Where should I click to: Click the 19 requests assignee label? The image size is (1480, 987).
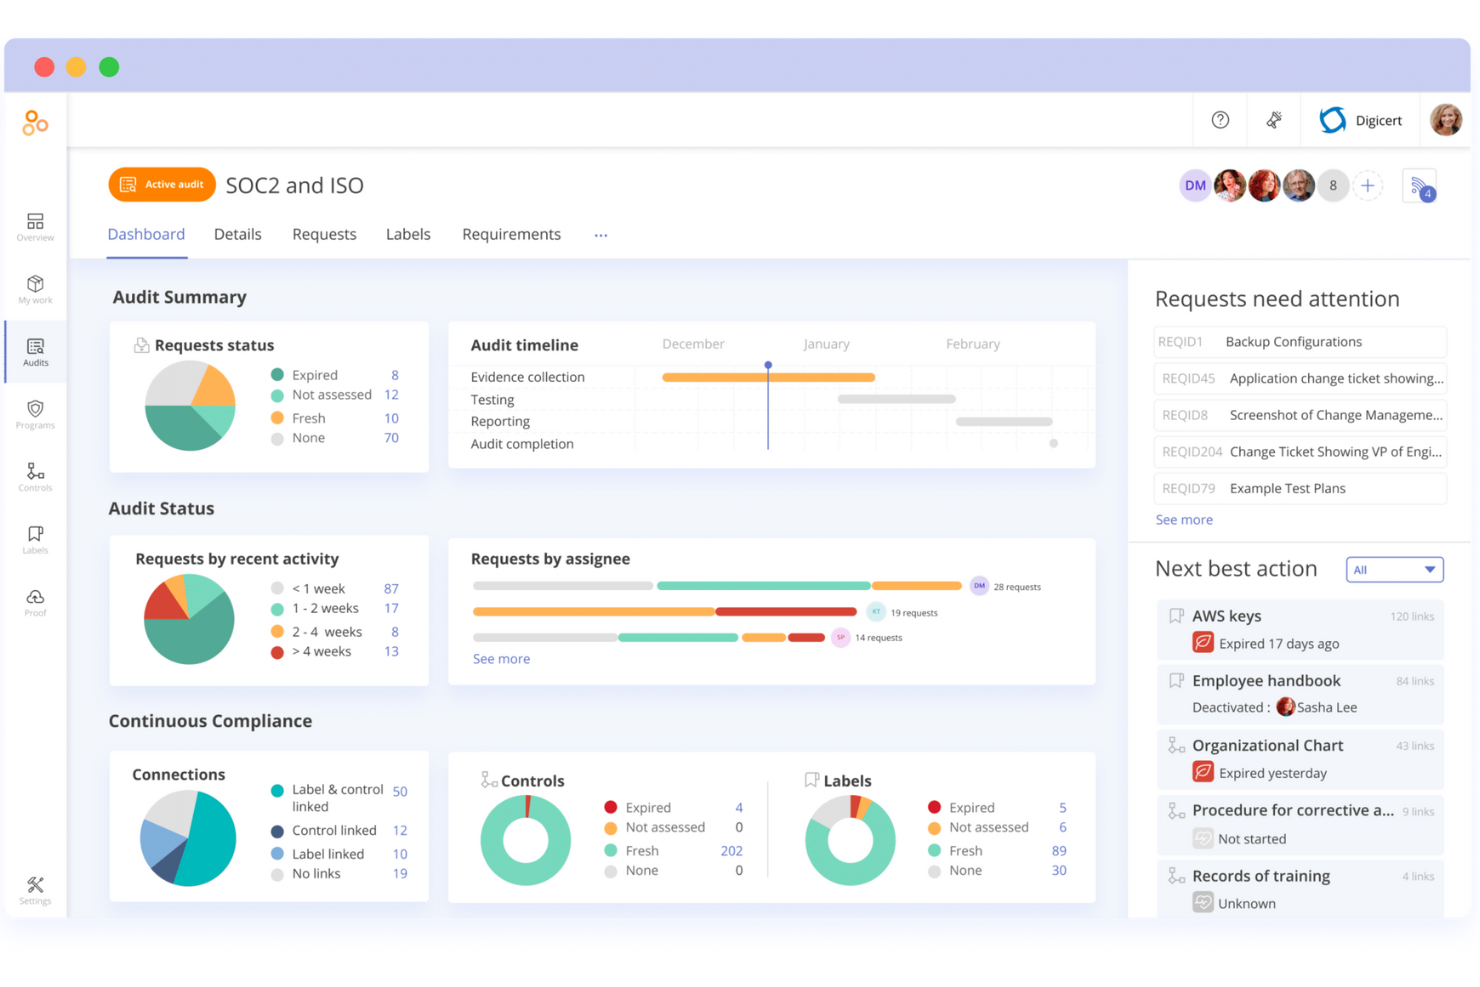pos(914,613)
